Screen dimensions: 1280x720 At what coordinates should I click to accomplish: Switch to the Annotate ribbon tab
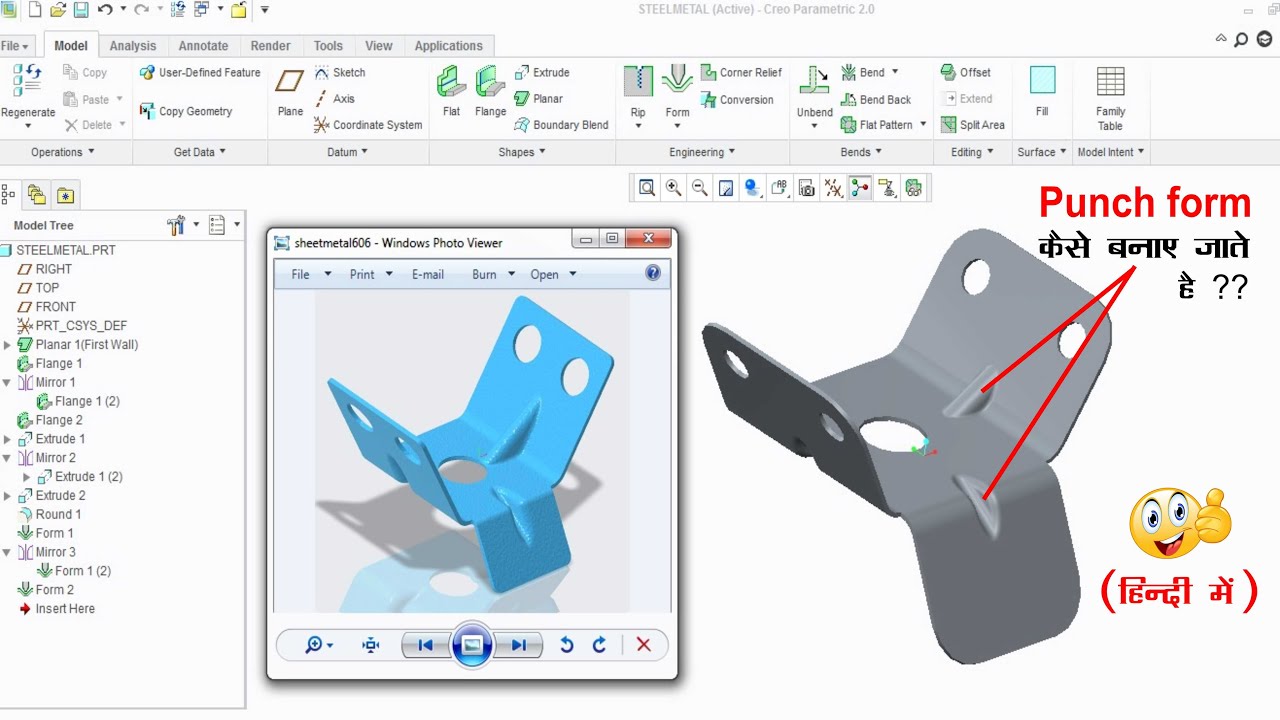(x=203, y=46)
